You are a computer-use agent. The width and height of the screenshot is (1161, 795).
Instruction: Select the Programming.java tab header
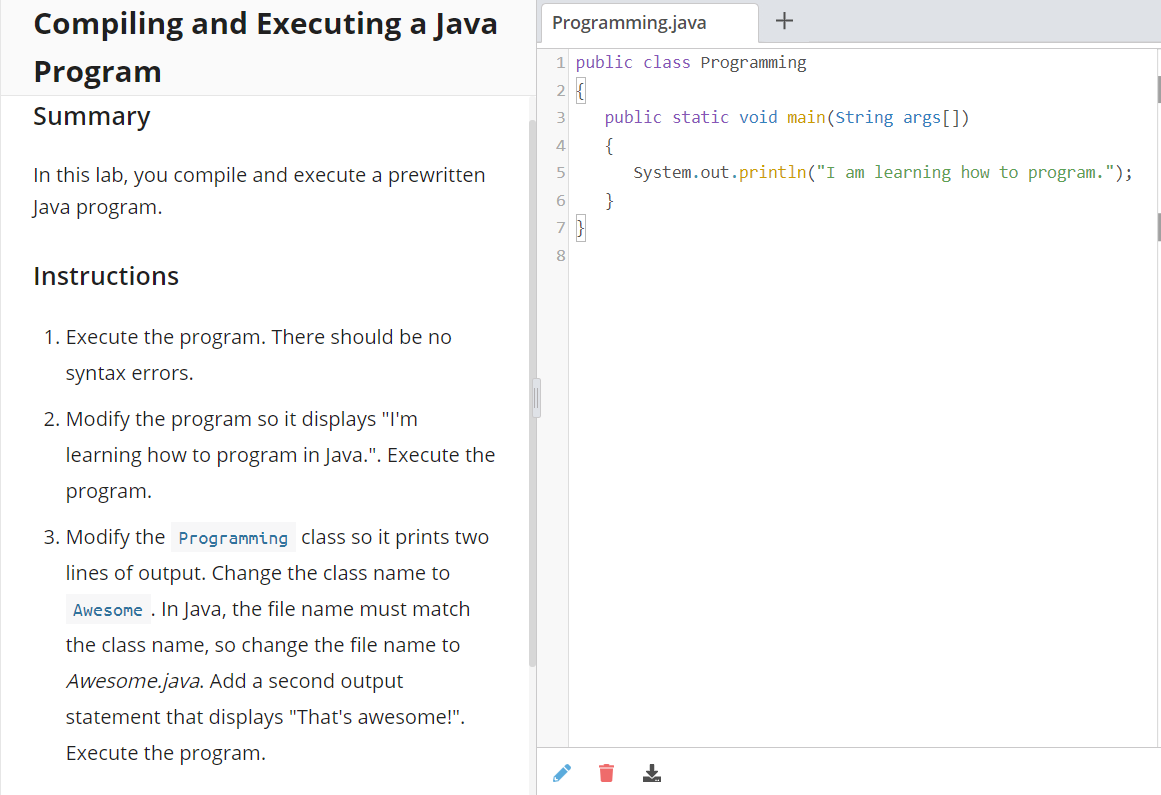[648, 21]
